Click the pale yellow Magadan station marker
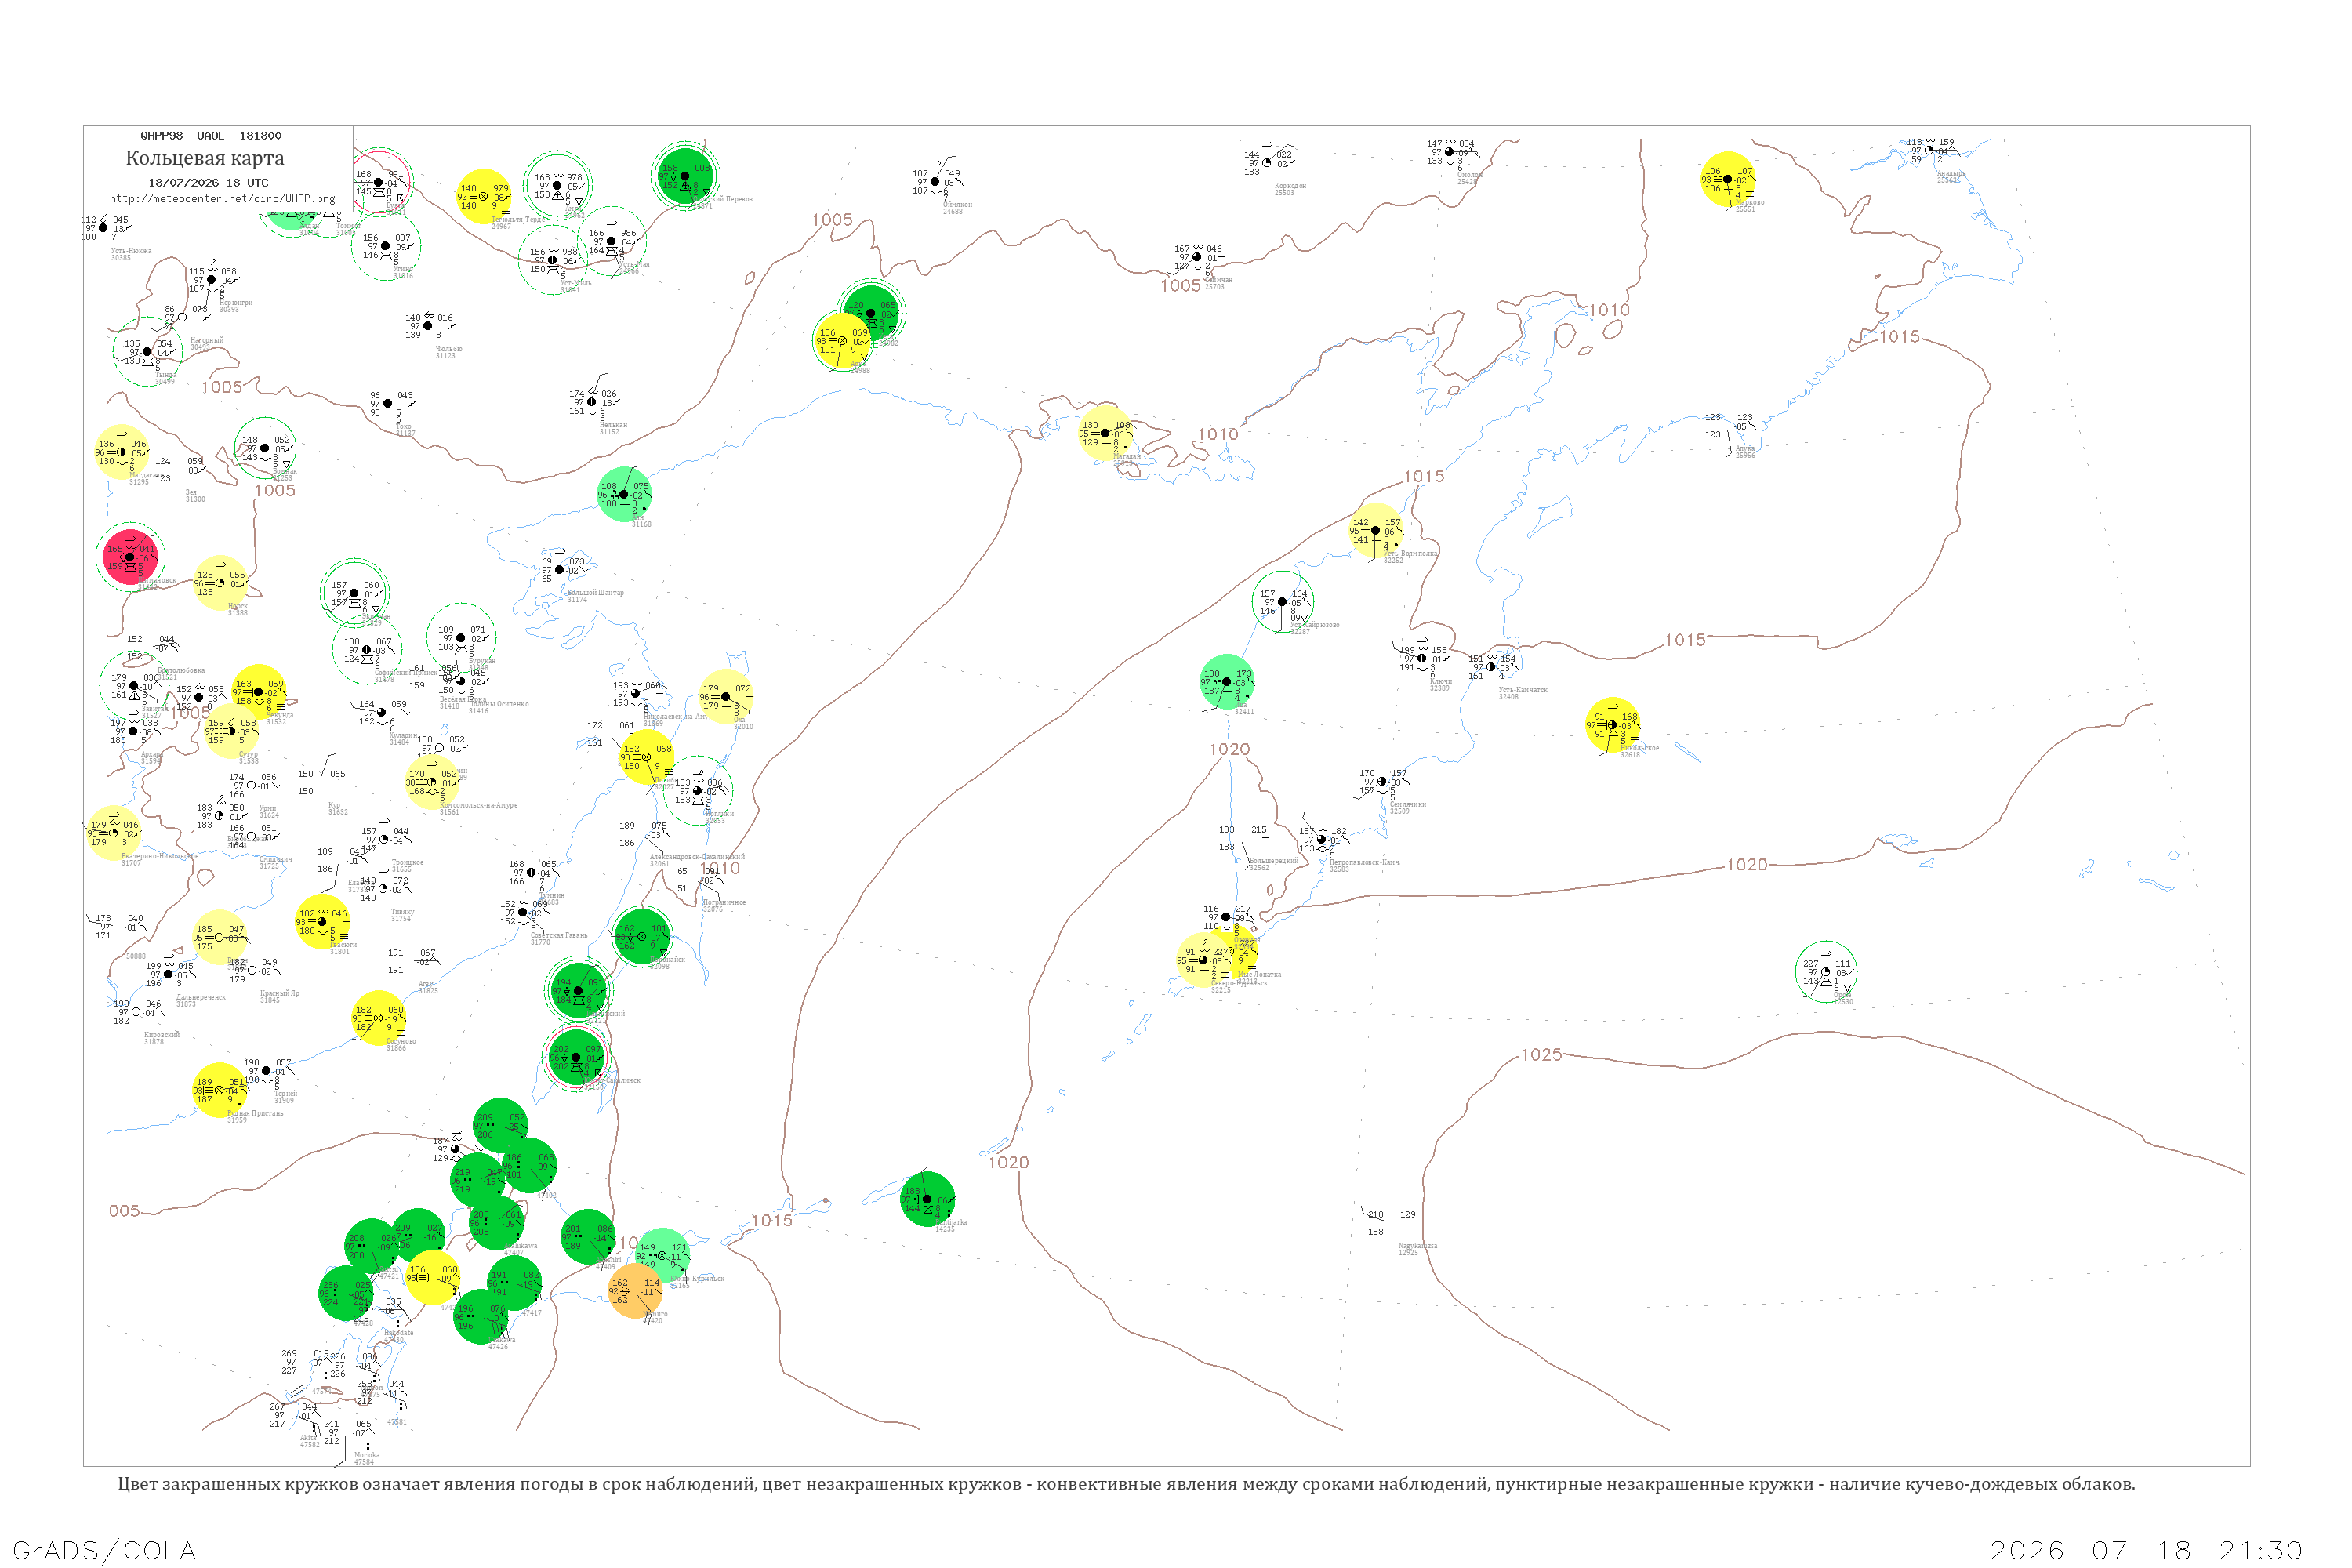This screenshot has height=1568, width=2352. (x=1105, y=433)
